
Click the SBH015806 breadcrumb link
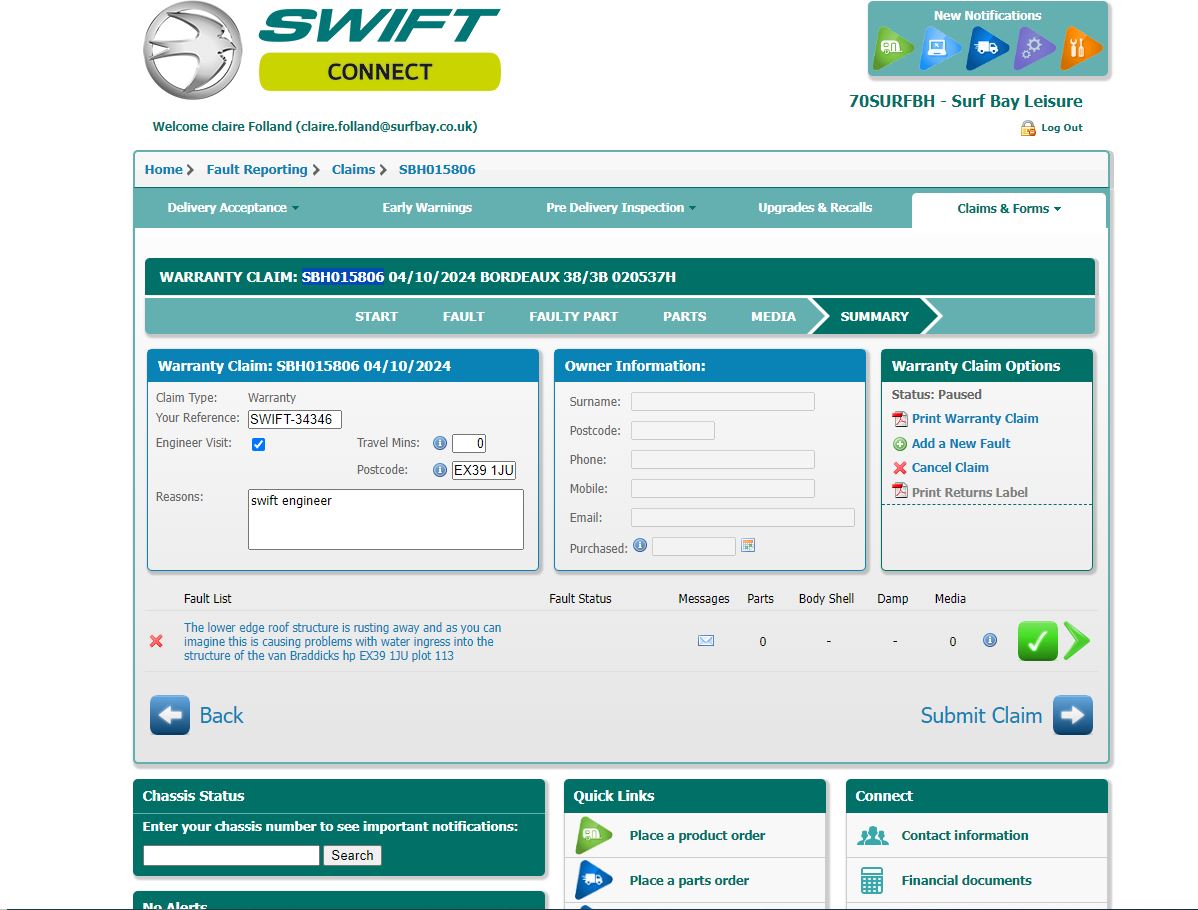pyautogui.click(x=437, y=170)
